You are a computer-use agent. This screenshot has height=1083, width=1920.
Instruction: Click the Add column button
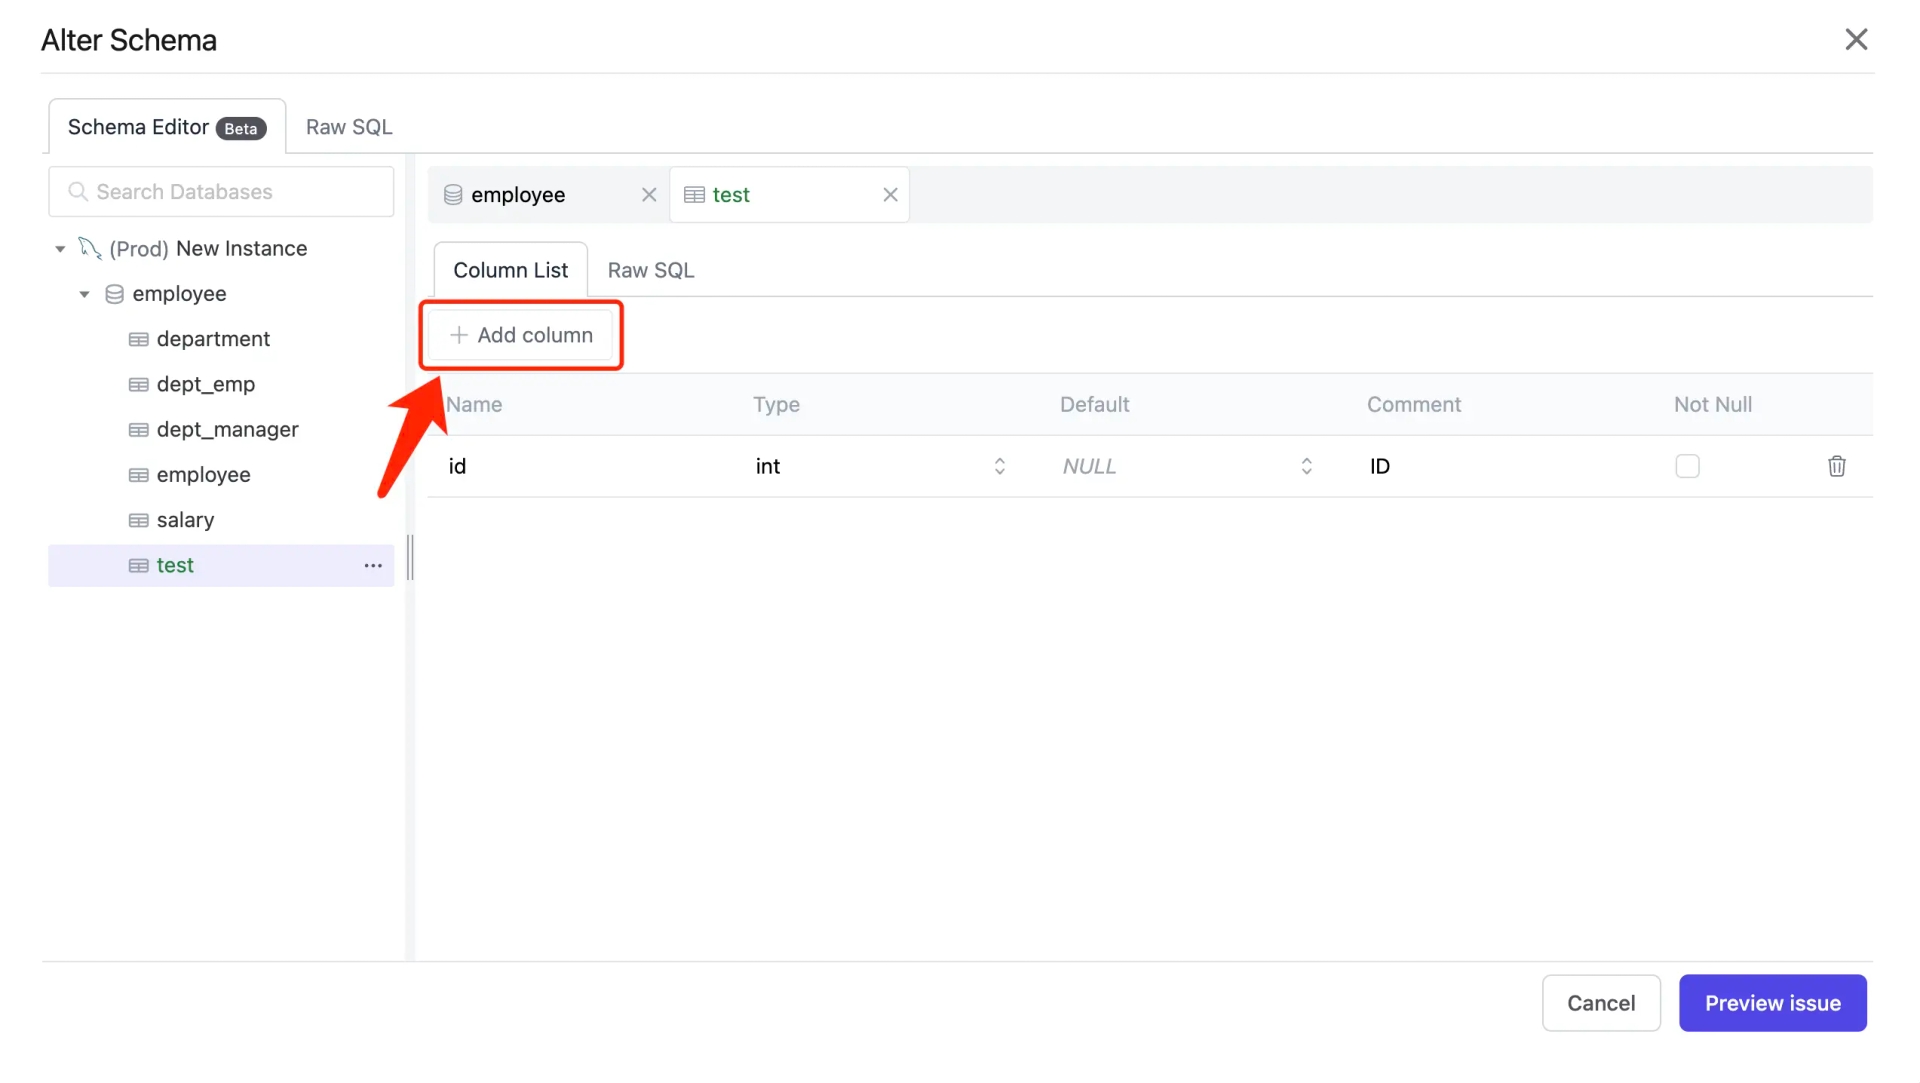coord(520,335)
